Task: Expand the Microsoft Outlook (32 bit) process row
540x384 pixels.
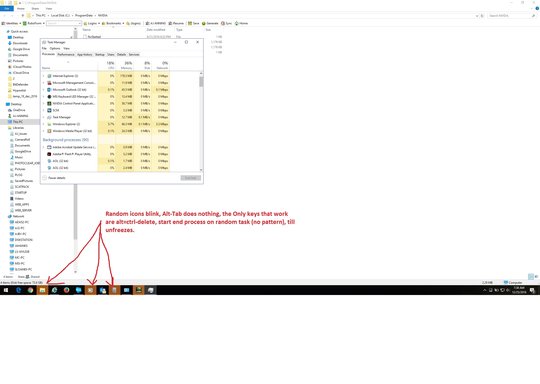Action: pyautogui.click(x=44, y=90)
